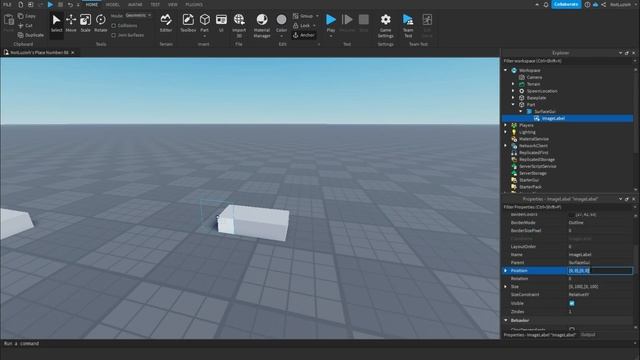The width and height of the screenshot is (640, 360).
Task: Choose the Rotate tool
Action: [100, 23]
